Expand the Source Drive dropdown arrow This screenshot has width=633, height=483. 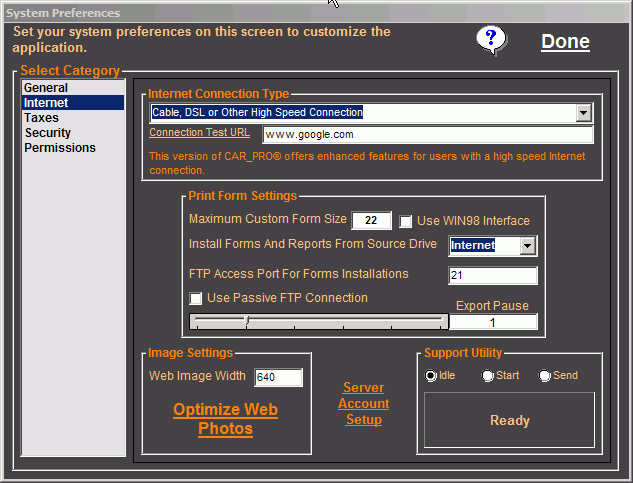tap(528, 246)
